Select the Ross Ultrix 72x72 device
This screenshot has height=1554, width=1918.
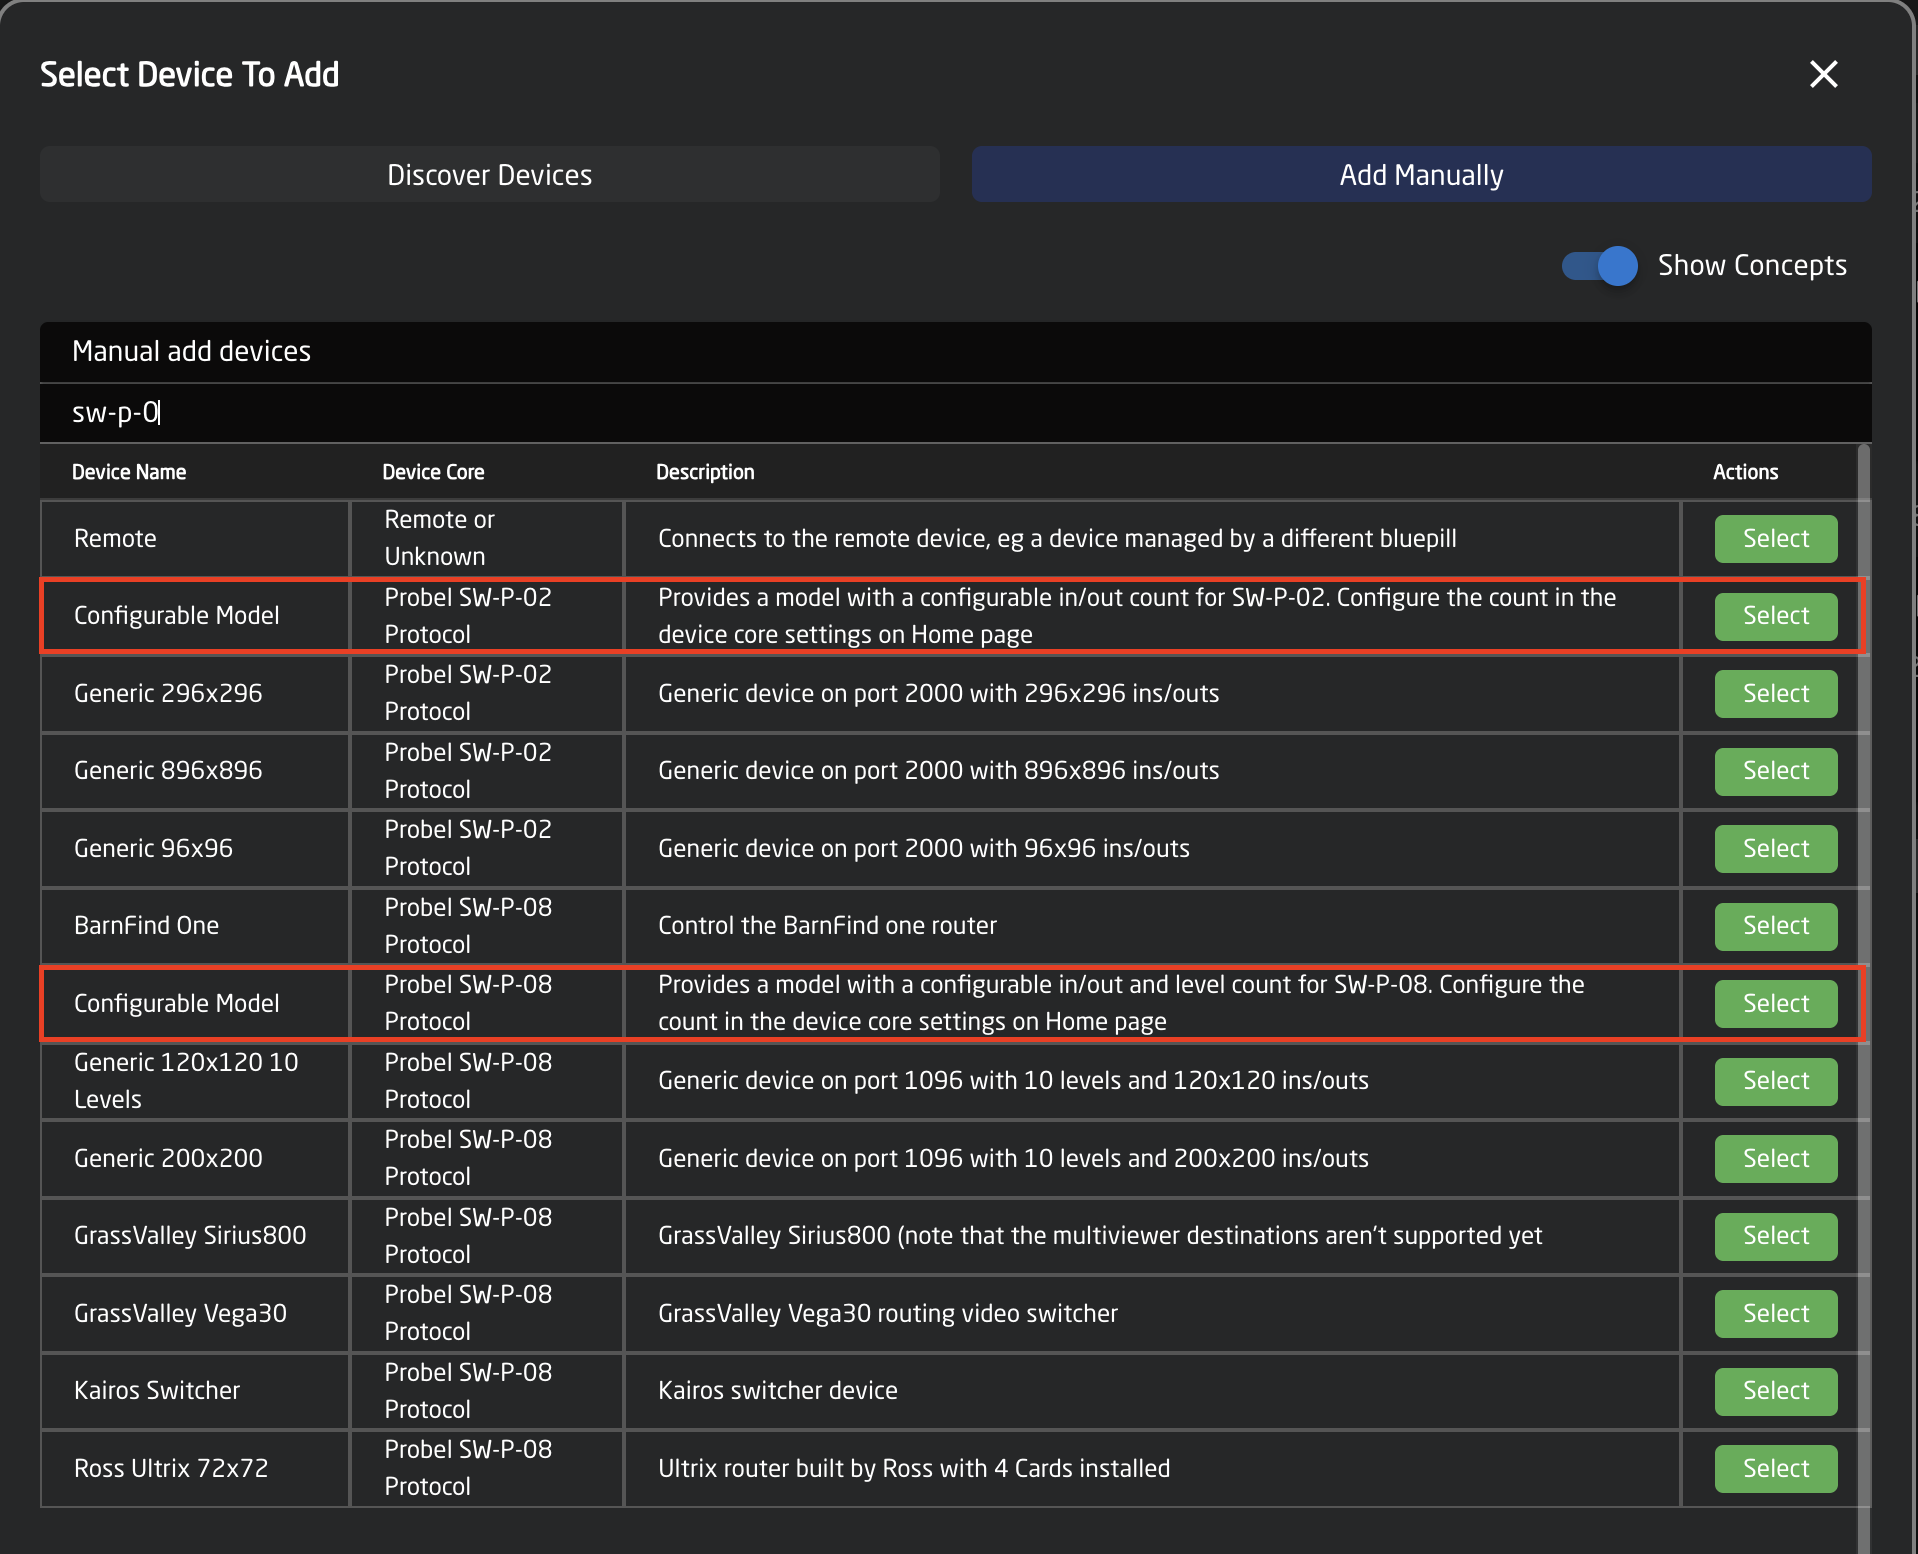(x=1776, y=1469)
